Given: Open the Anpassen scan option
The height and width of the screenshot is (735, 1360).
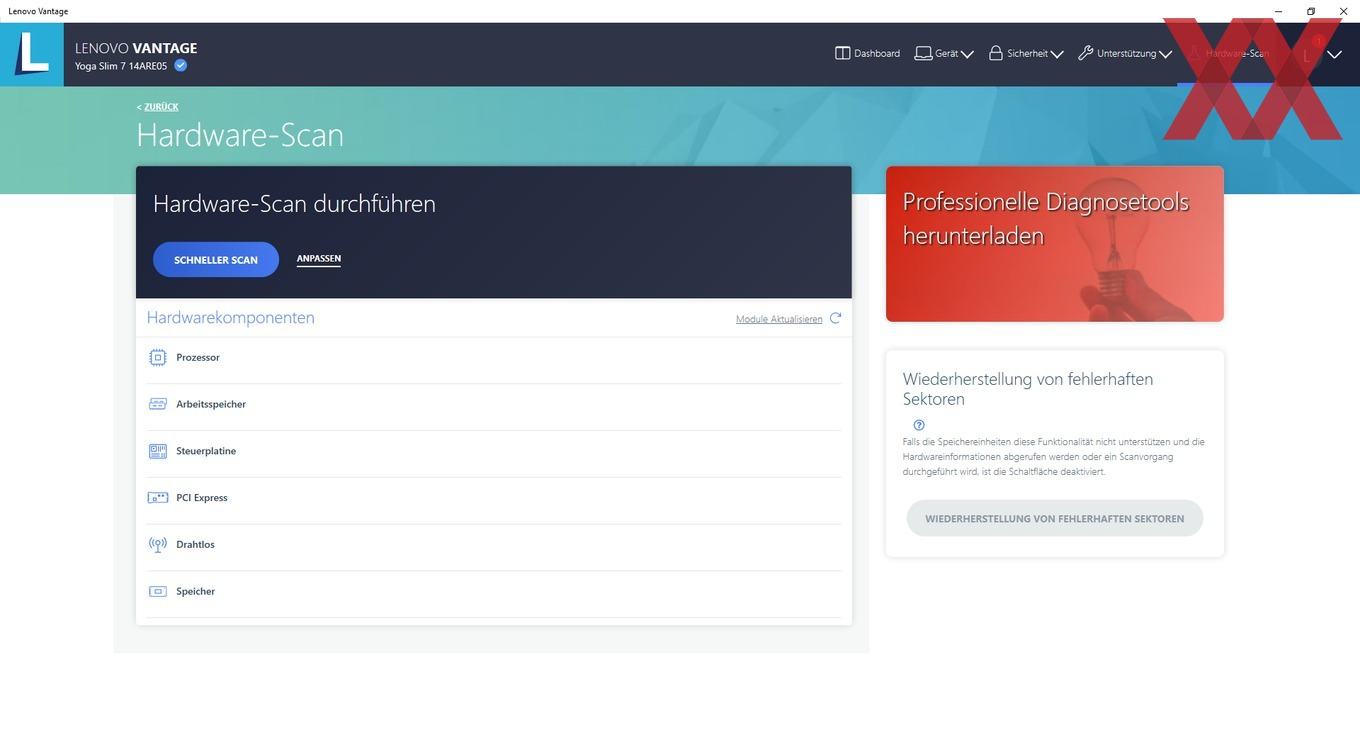Looking at the screenshot, I should (x=319, y=259).
